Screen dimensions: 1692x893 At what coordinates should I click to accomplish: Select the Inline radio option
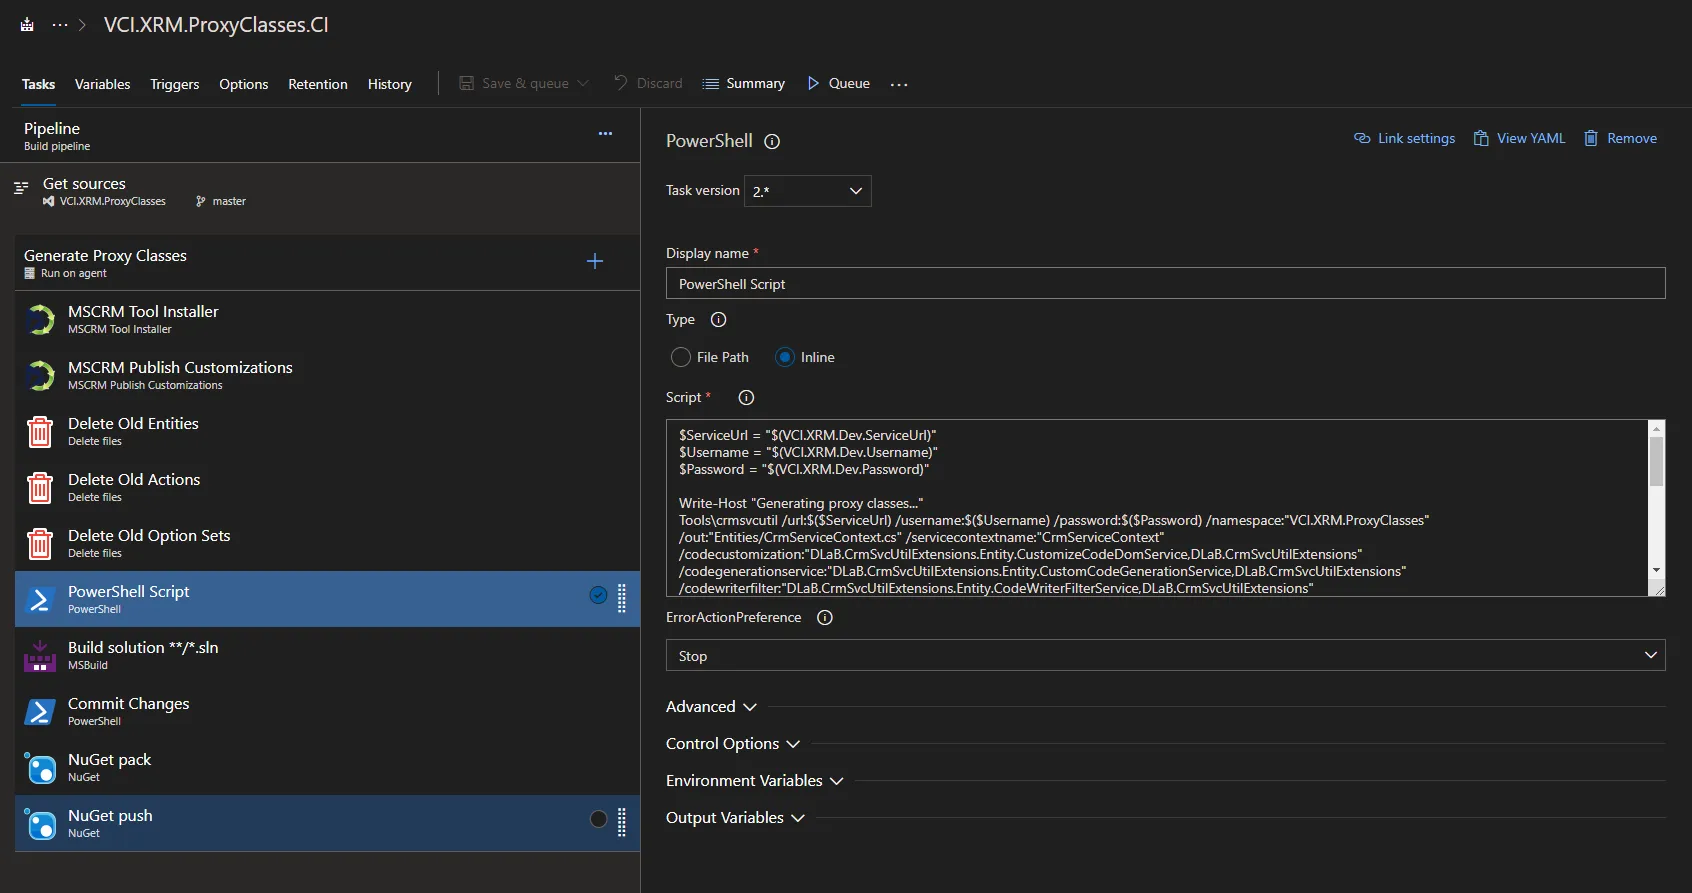[x=785, y=357]
